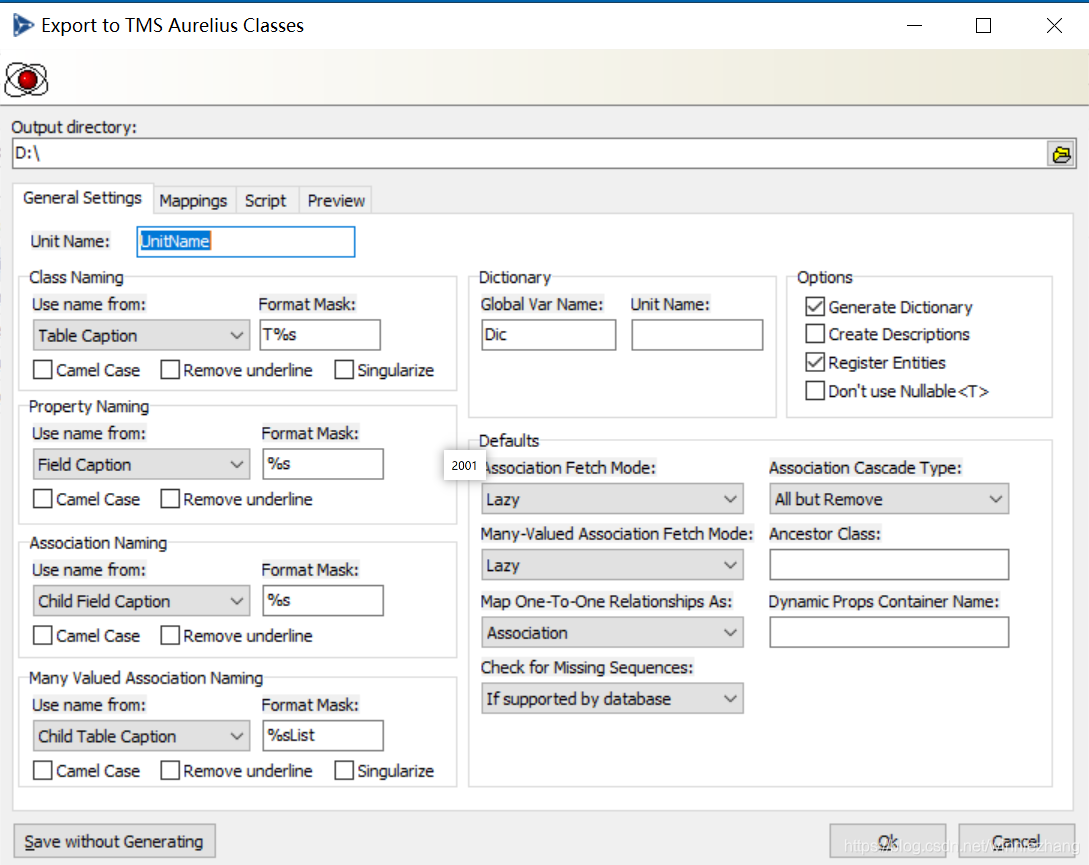Click the red atom TMS Aurelius icon
This screenshot has width=1089, height=865.
pyautogui.click(x=26, y=79)
